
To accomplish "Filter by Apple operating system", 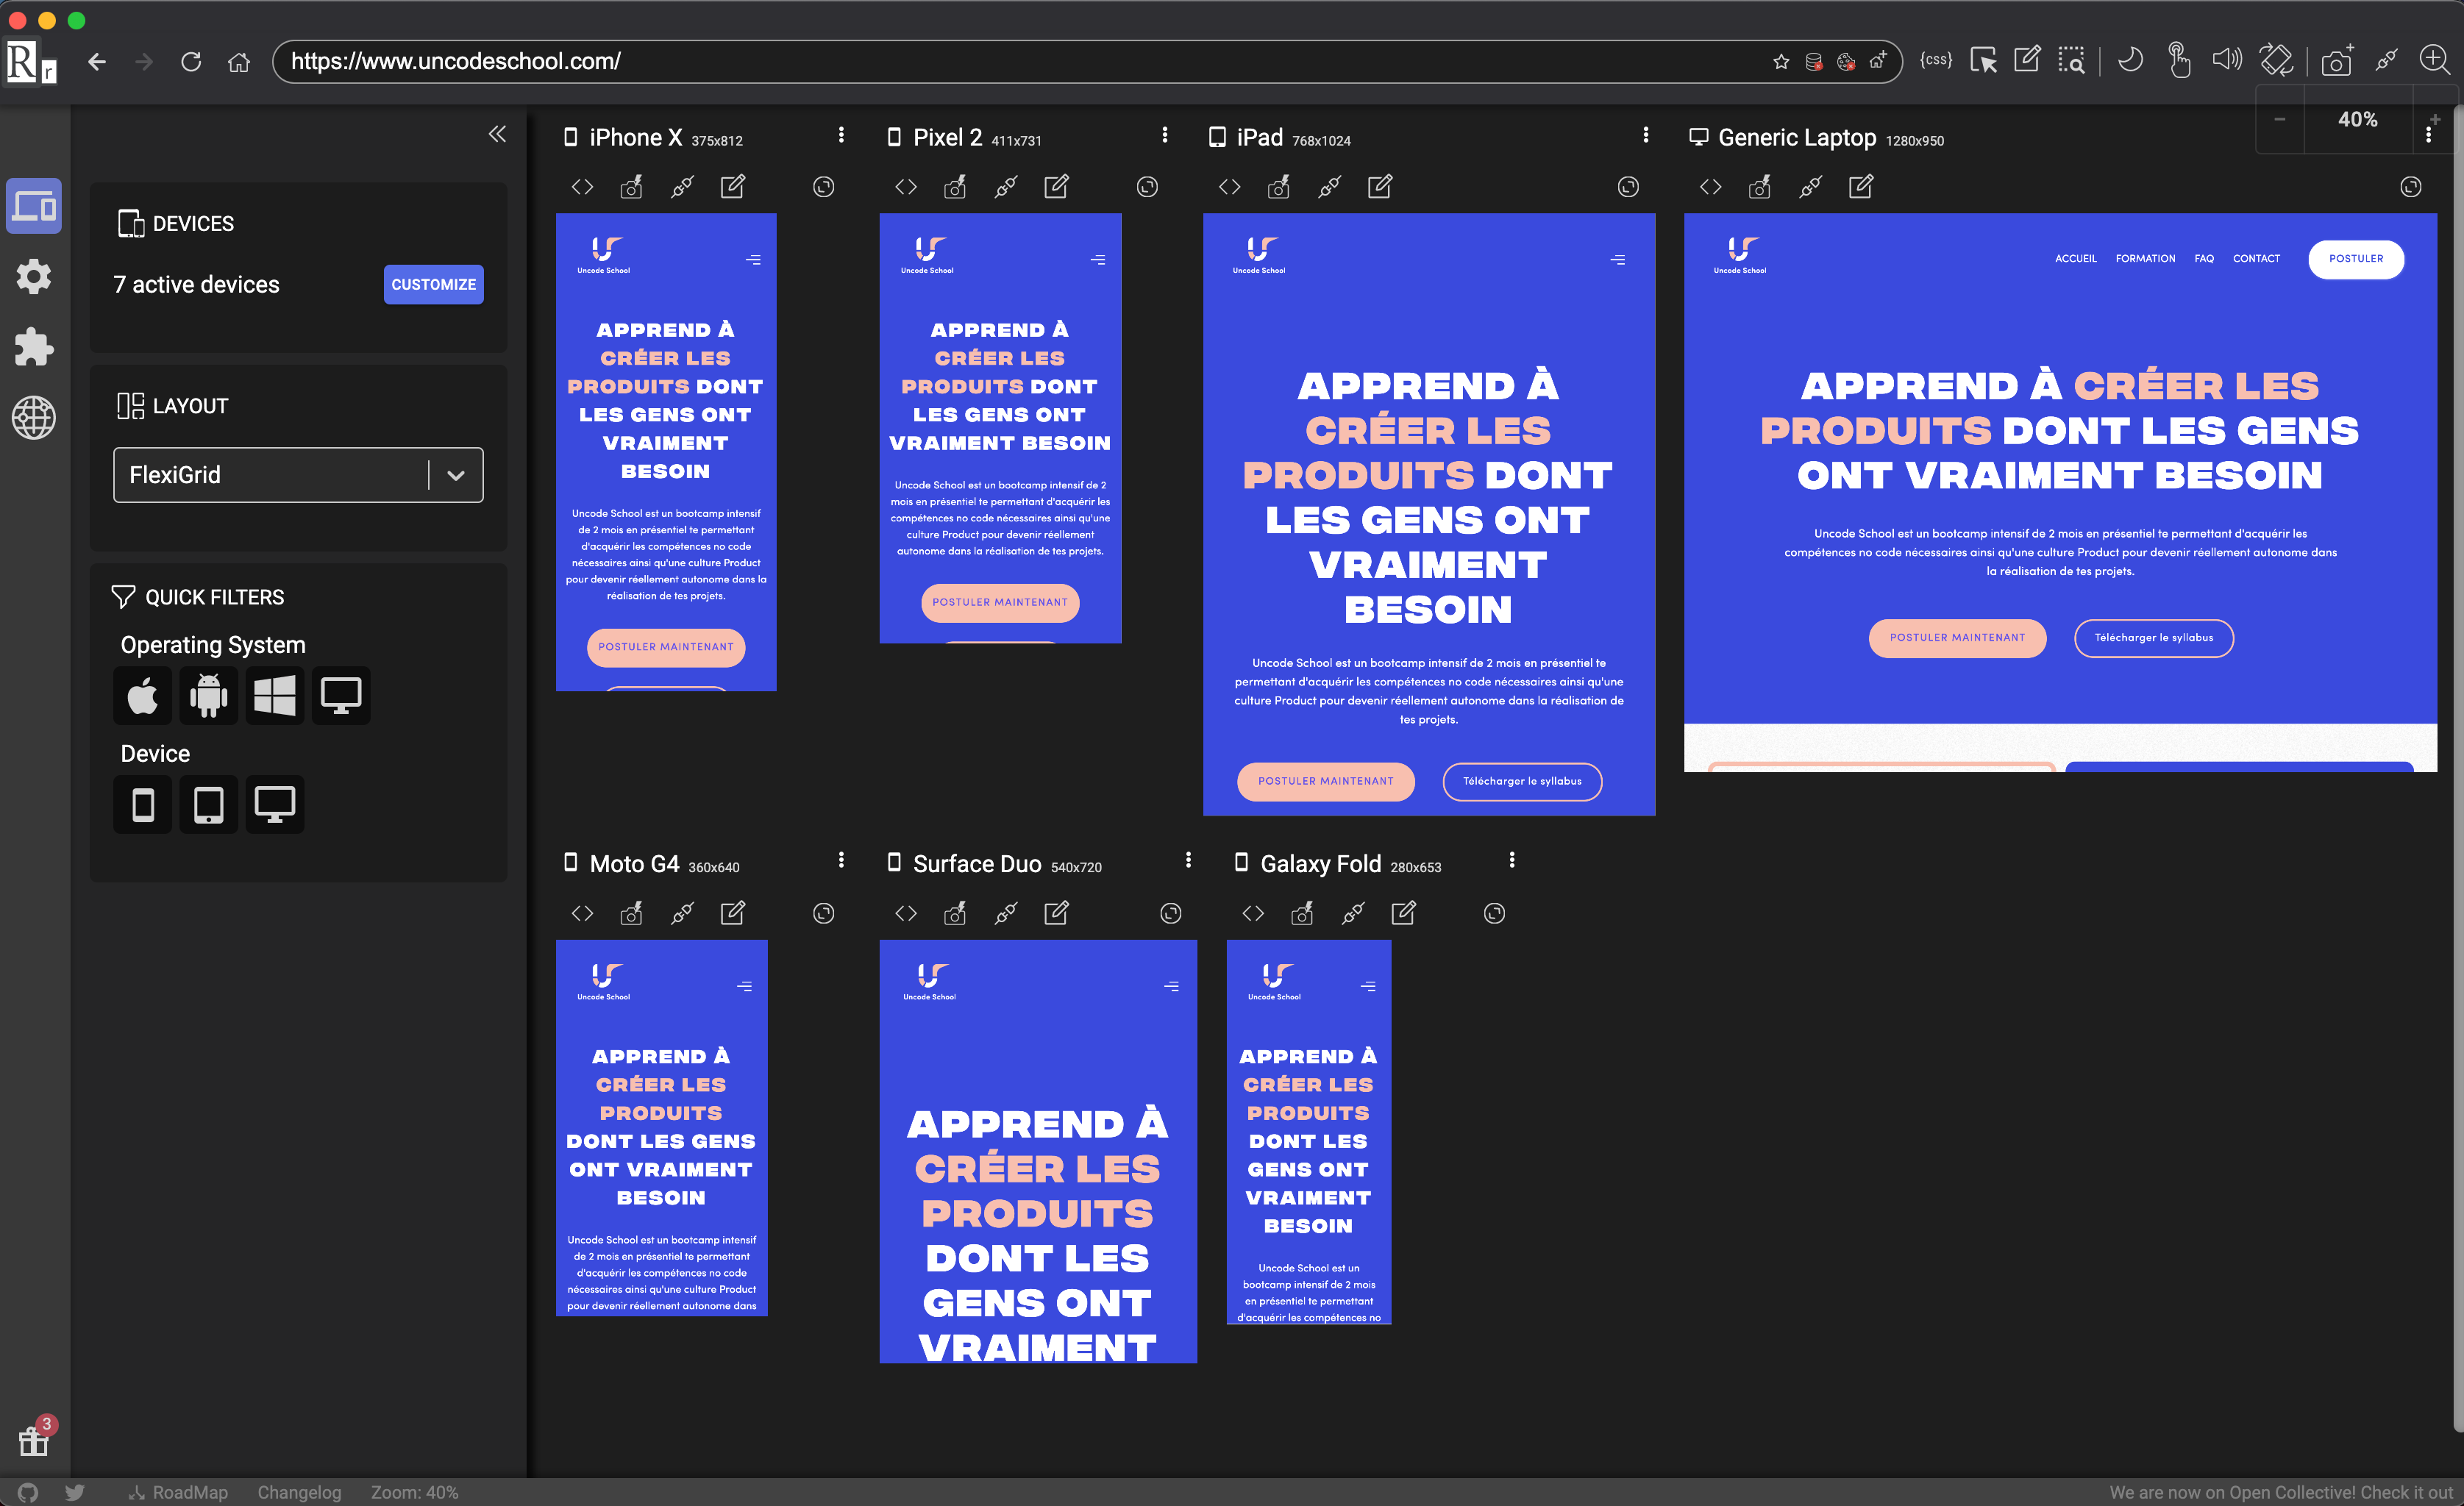I will tap(142, 695).
